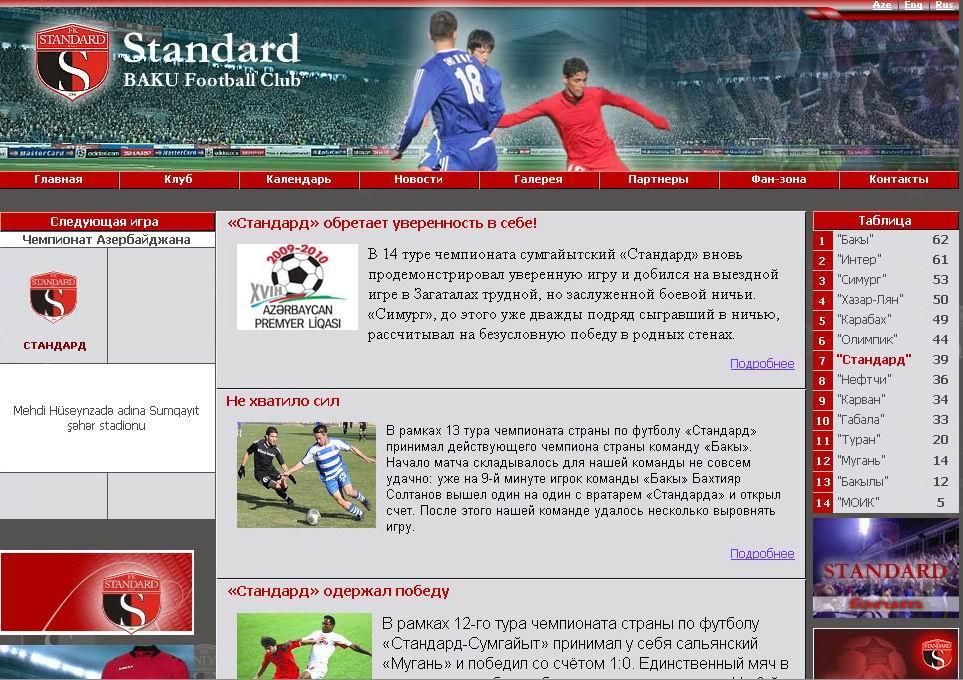Open the Azərbaycan Premyer Liqası logo image
Viewport: 963px width, 680px height.
pos(297,287)
